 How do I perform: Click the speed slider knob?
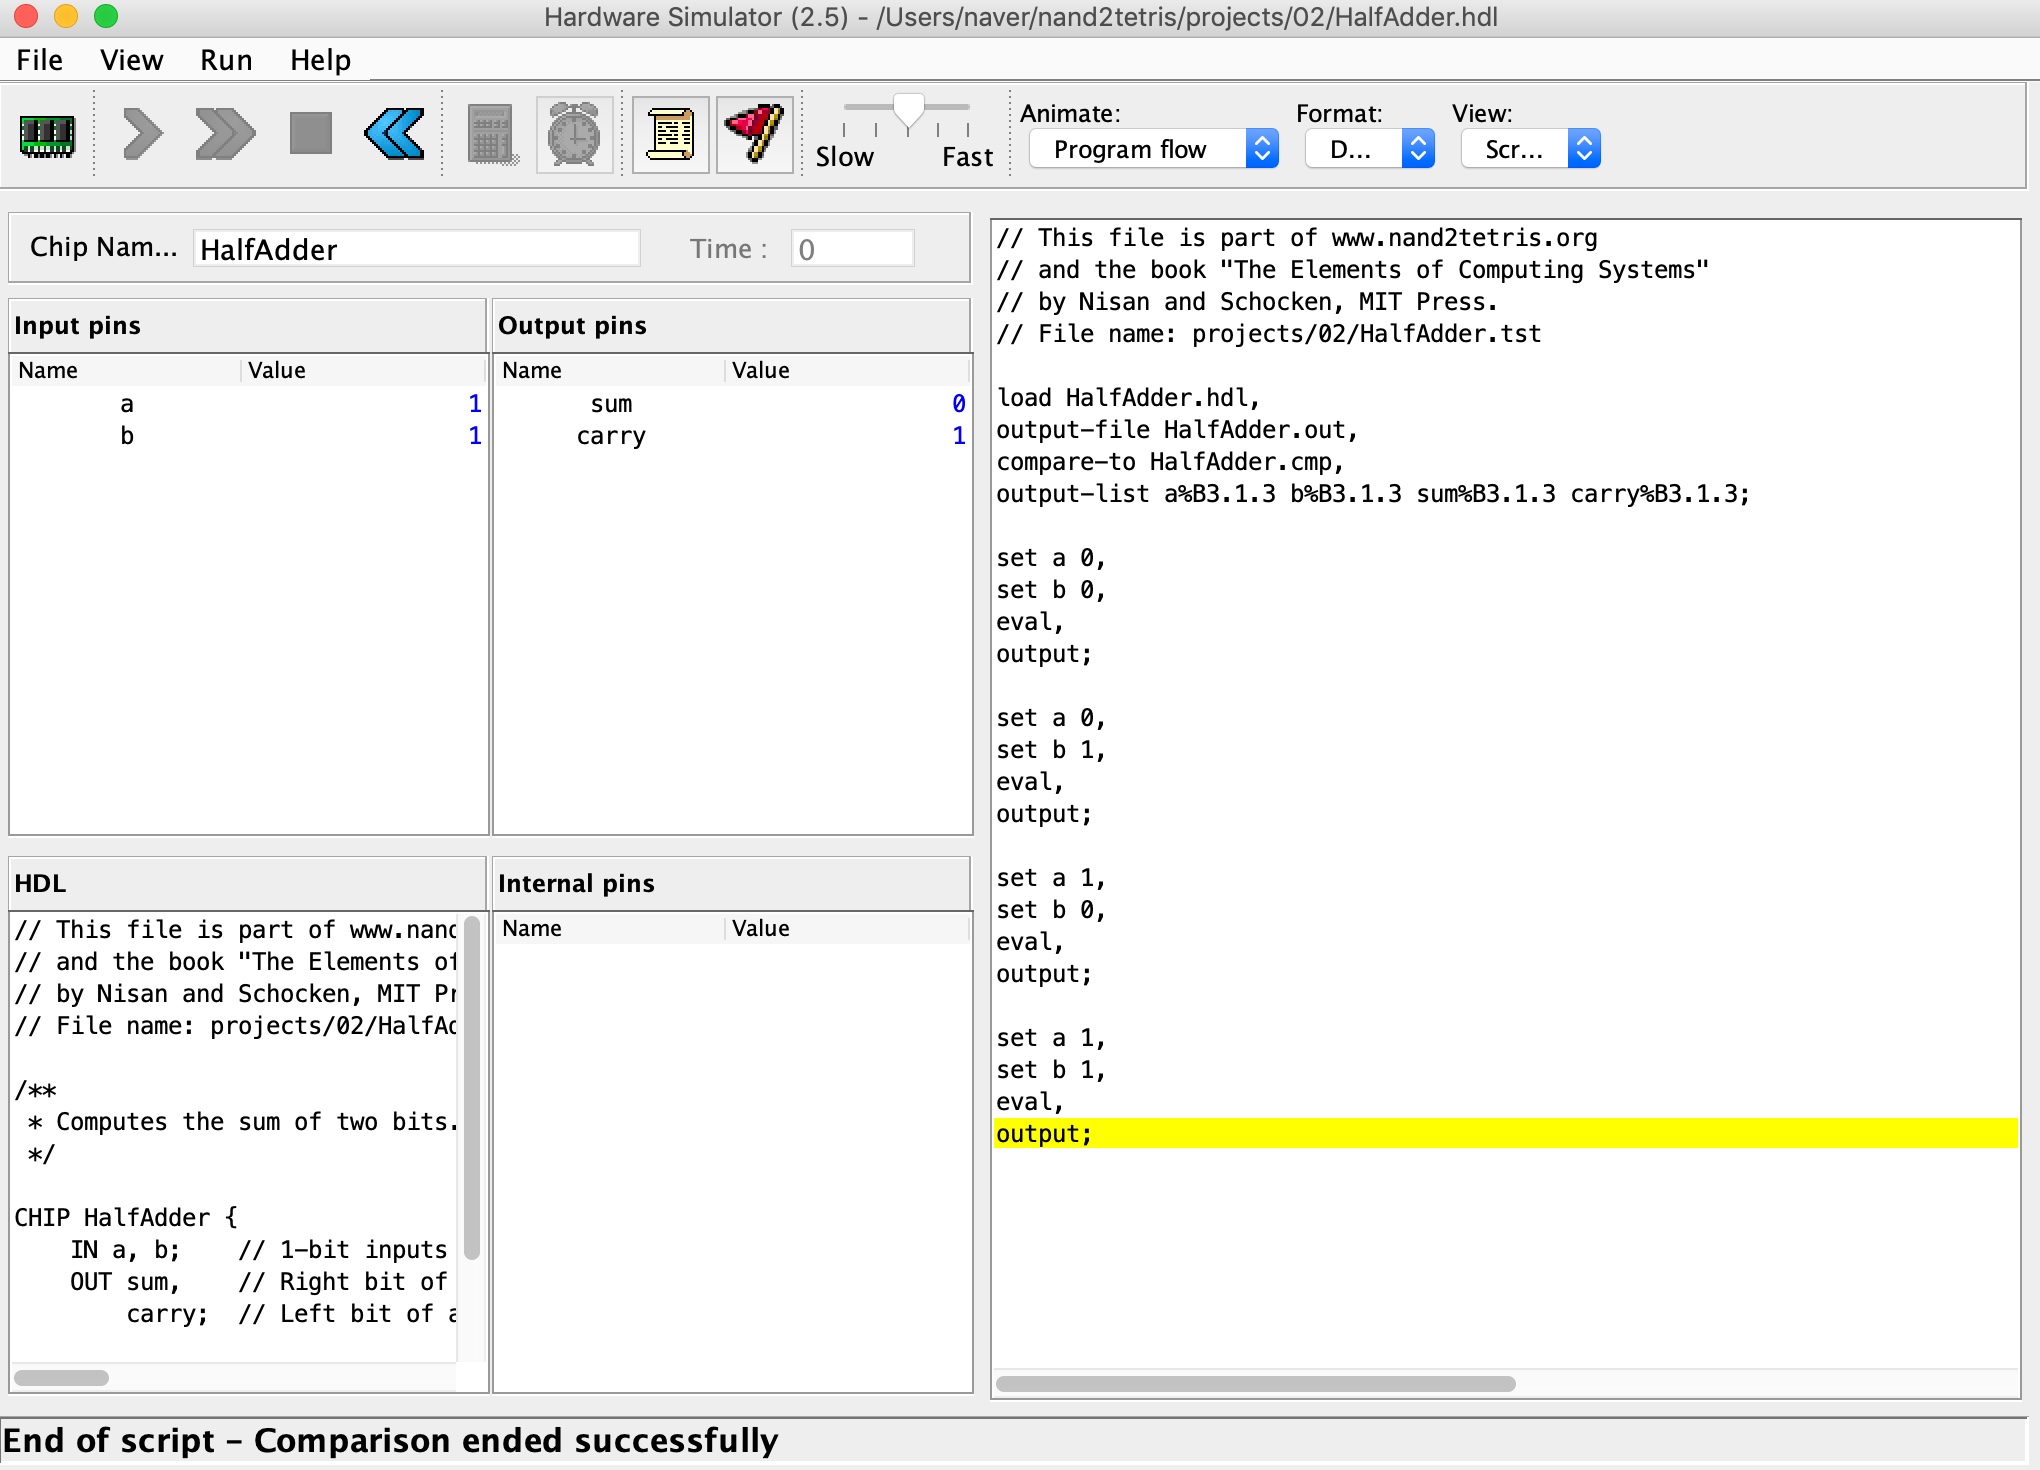(x=908, y=113)
